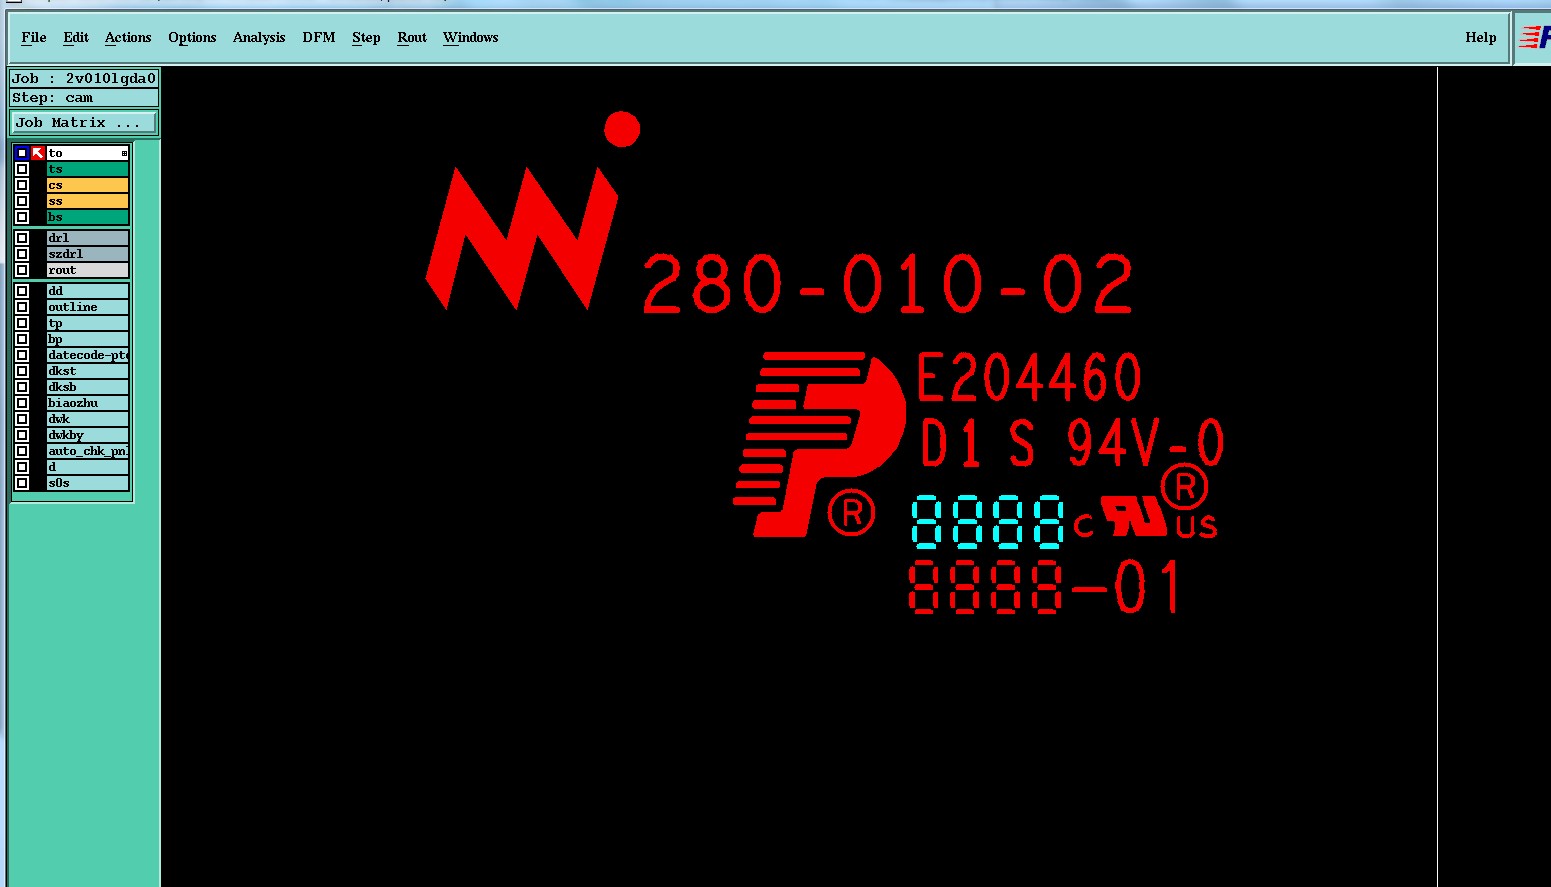Select the 'outline' layer name
Screen dimensions: 1551x887
pos(88,307)
